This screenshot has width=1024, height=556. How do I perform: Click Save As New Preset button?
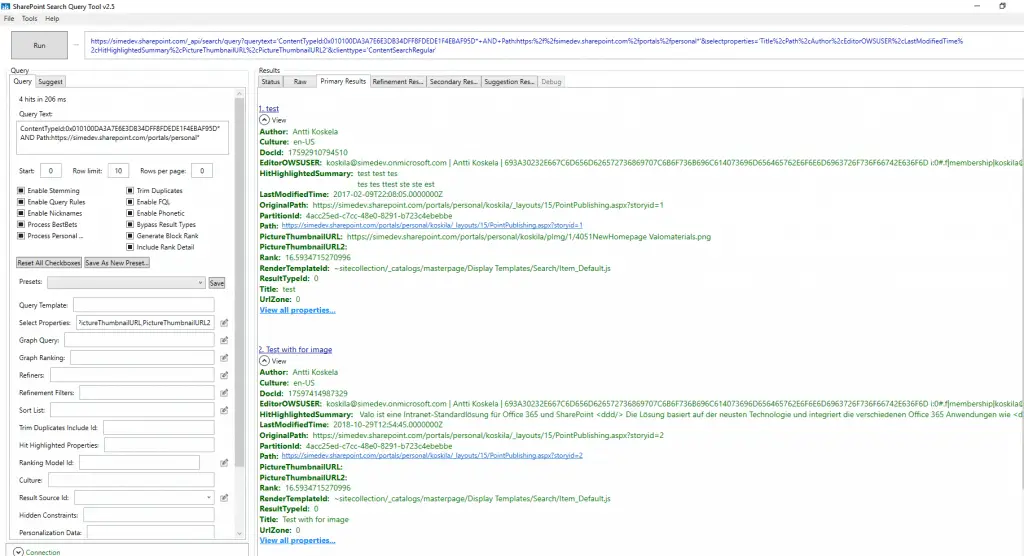click(117, 263)
